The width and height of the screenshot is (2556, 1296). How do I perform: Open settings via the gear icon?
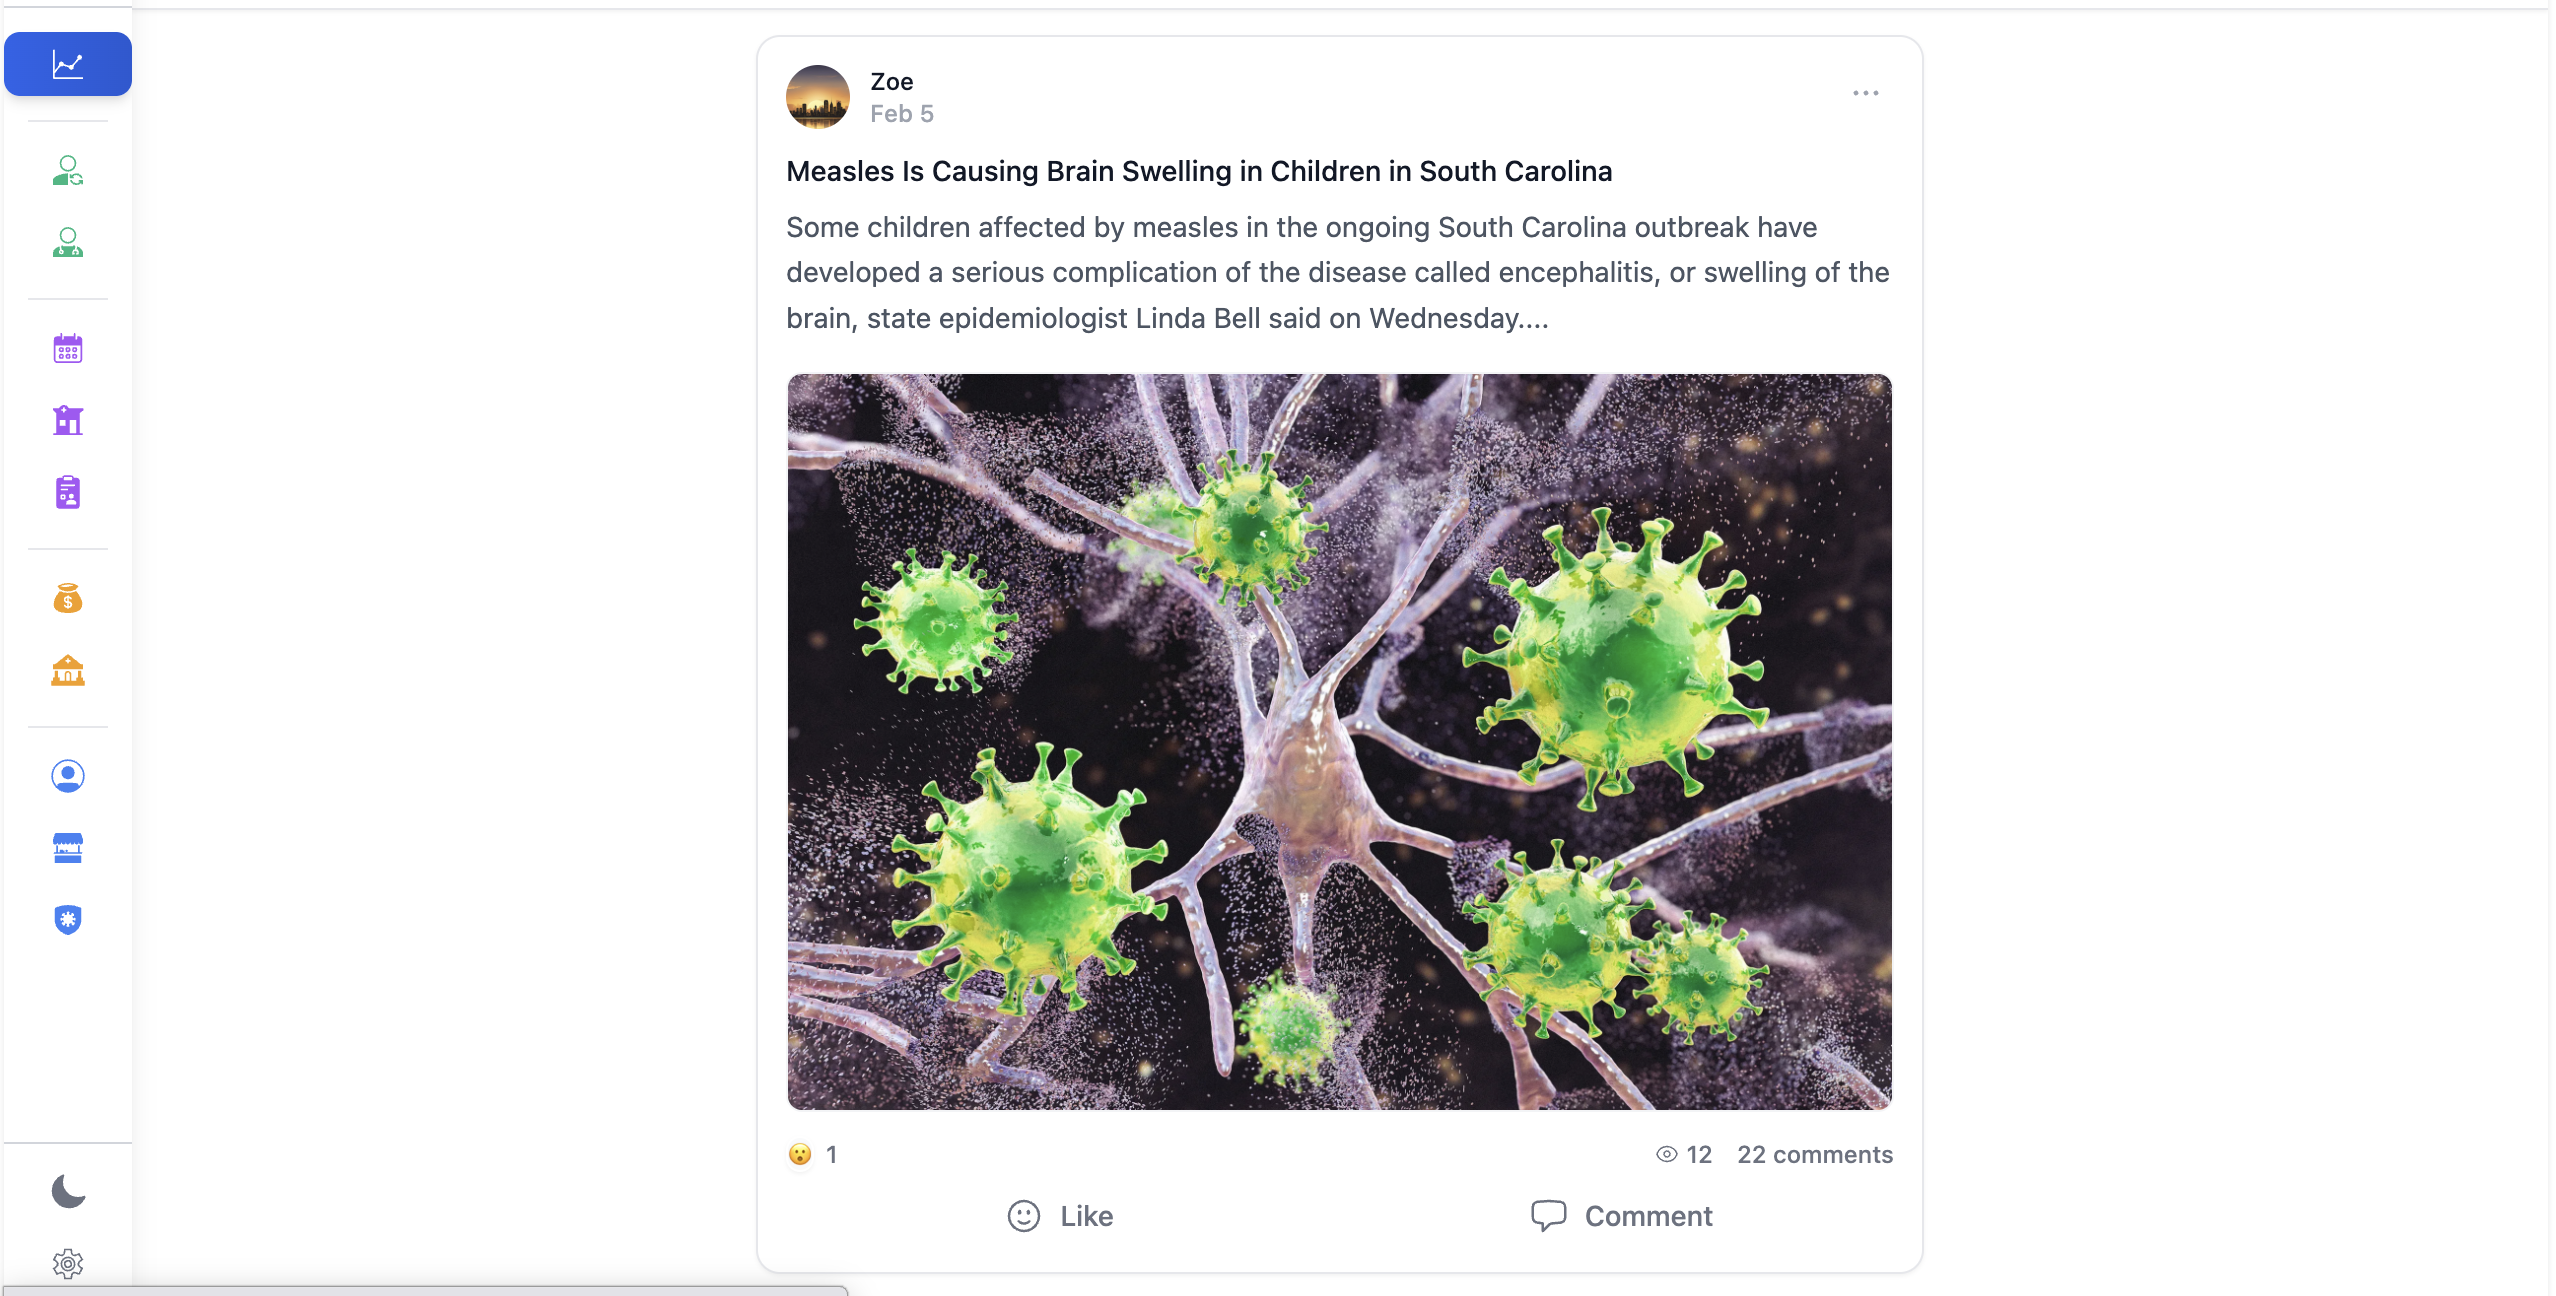(67, 1264)
